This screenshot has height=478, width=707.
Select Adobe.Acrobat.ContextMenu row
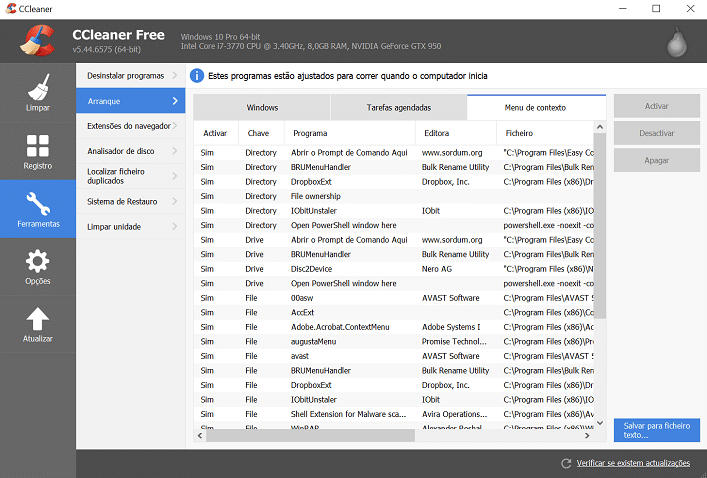pyautogui.click(x=394, y=327)
